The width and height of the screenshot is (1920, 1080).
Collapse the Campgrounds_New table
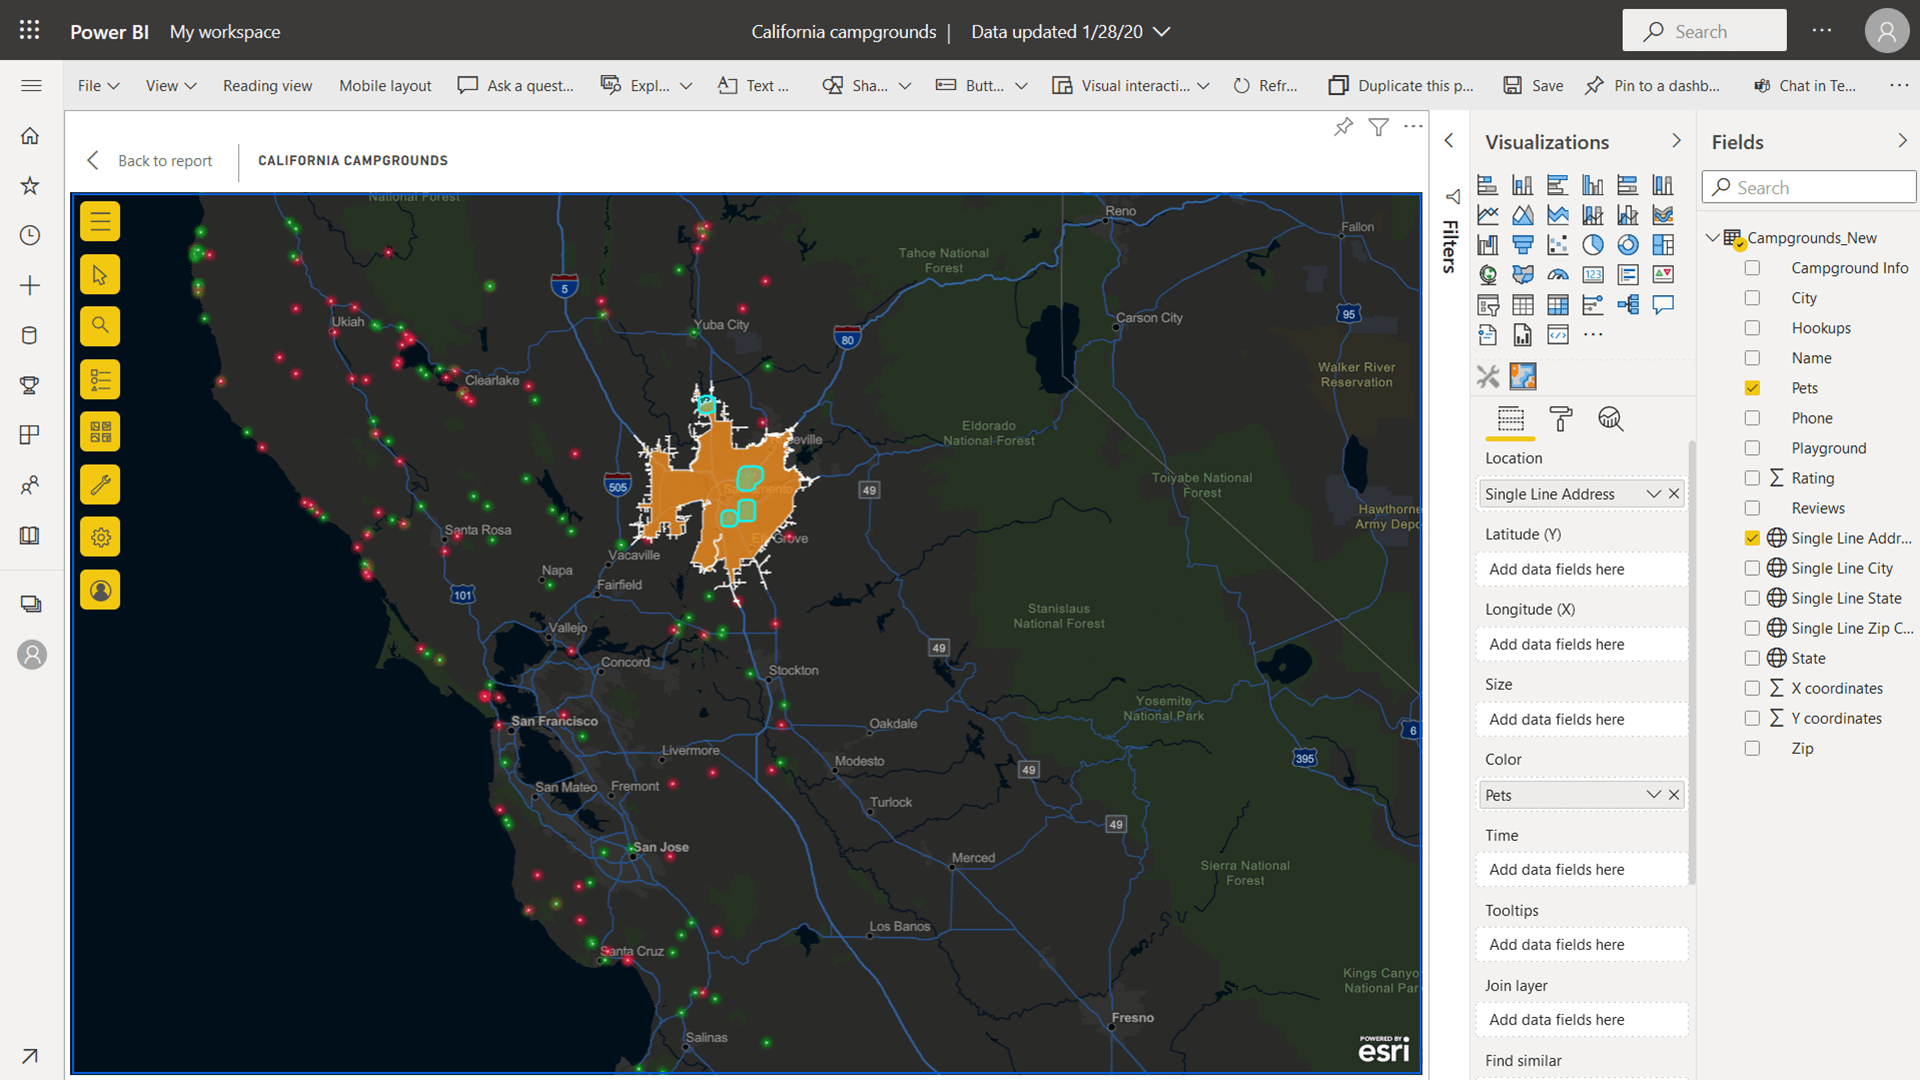[x=1712, y=237]
